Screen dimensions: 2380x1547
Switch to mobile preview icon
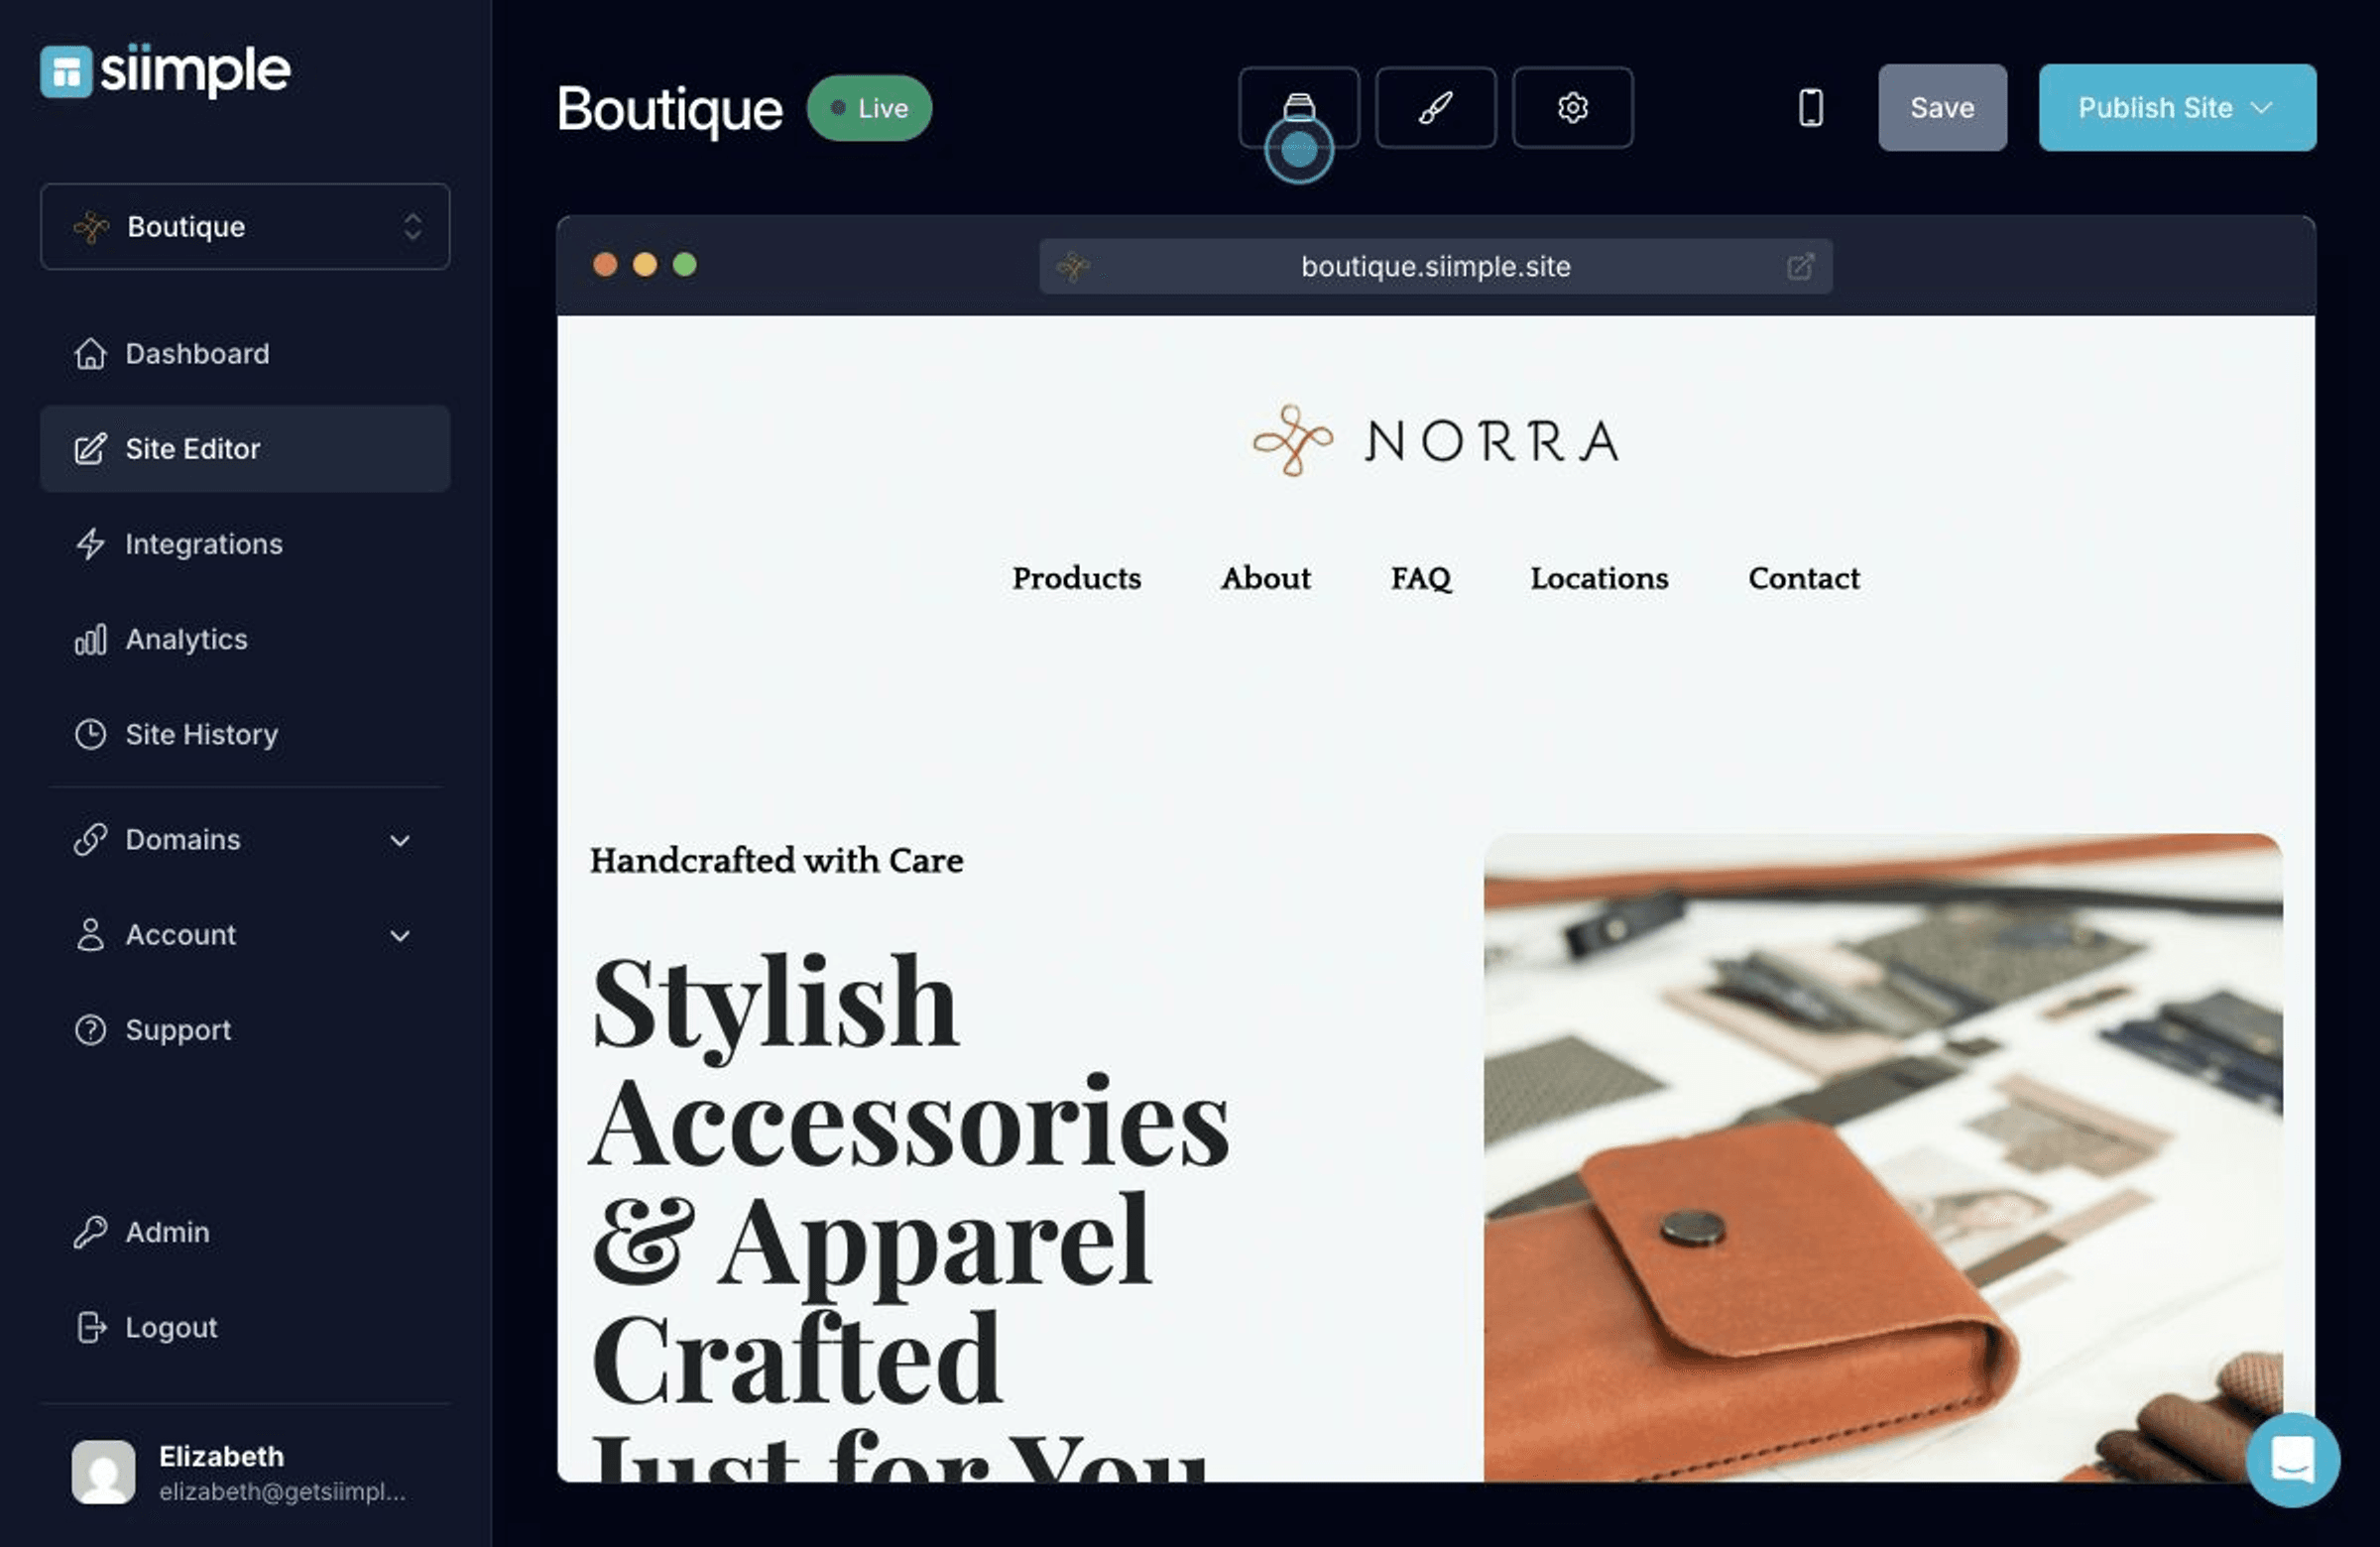coord(1810,107)
